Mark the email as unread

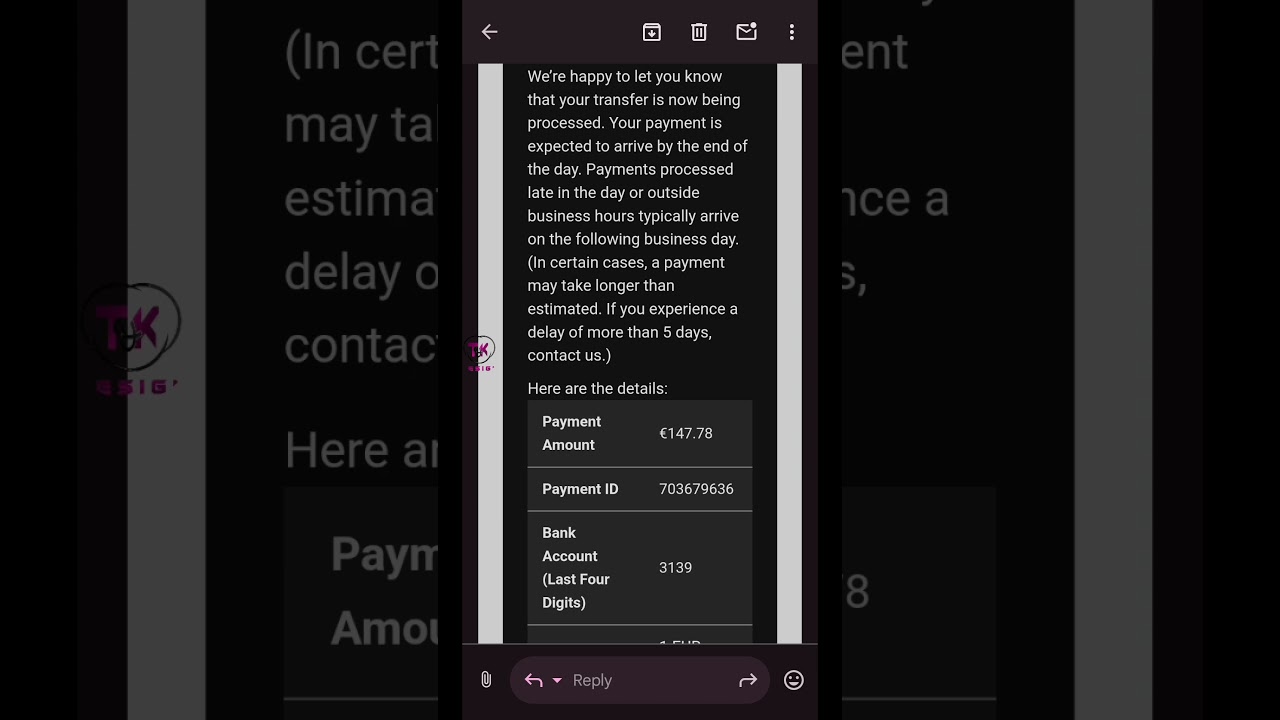[x=746, y=32]
